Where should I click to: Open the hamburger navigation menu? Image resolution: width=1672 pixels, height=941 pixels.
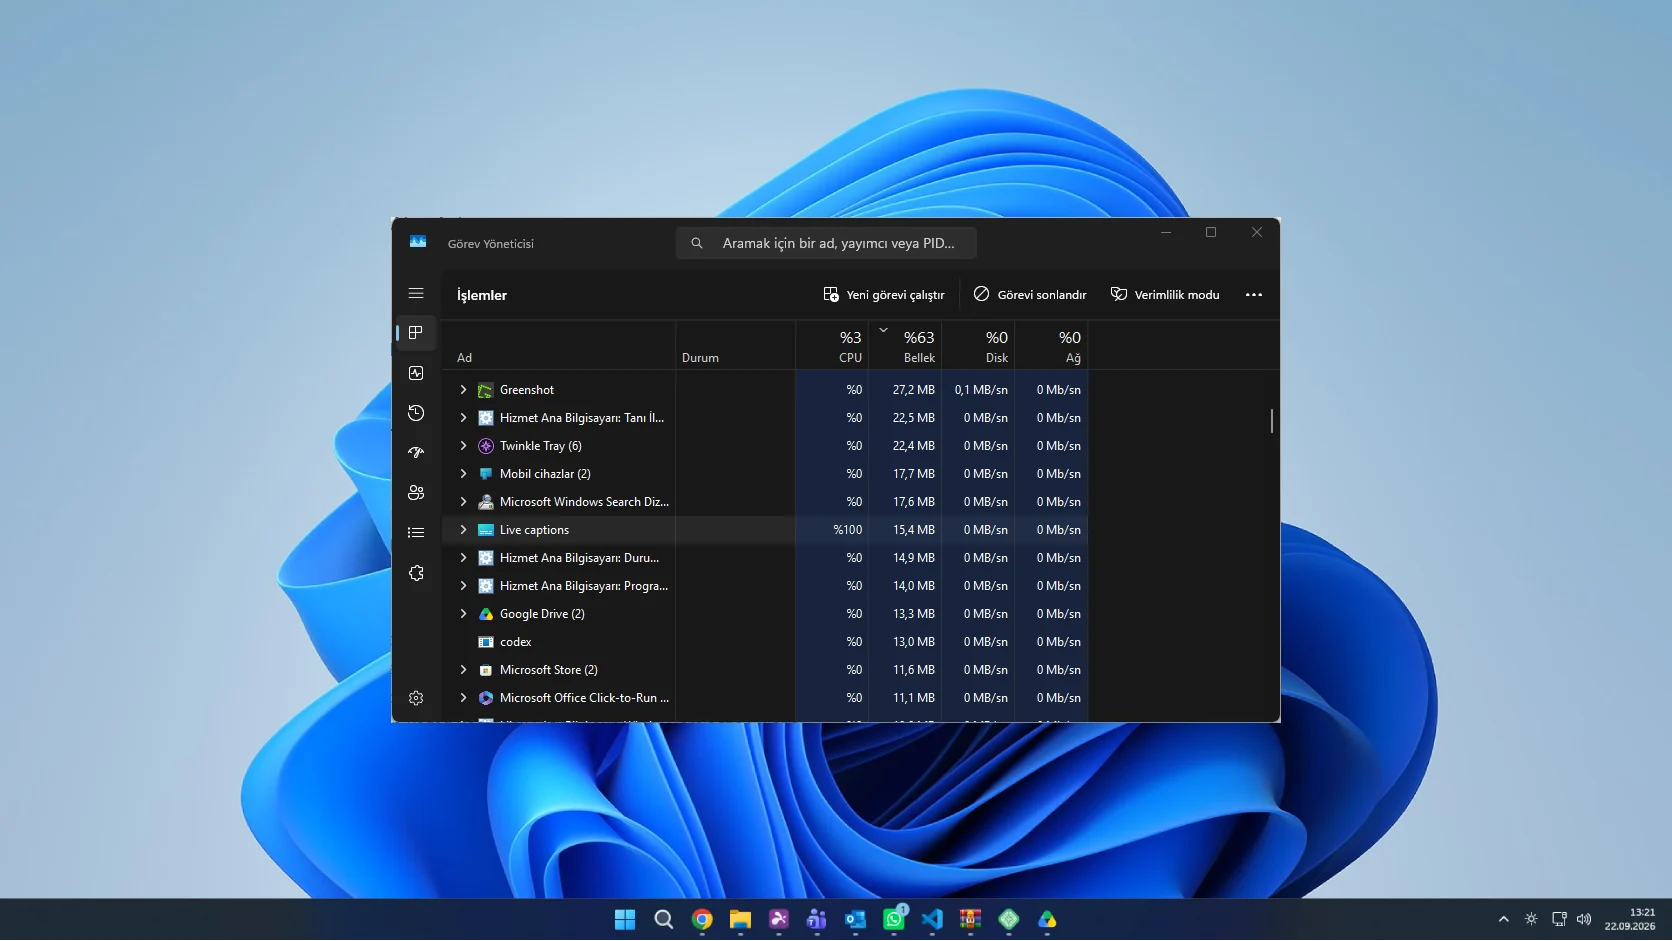click(416, 294)
